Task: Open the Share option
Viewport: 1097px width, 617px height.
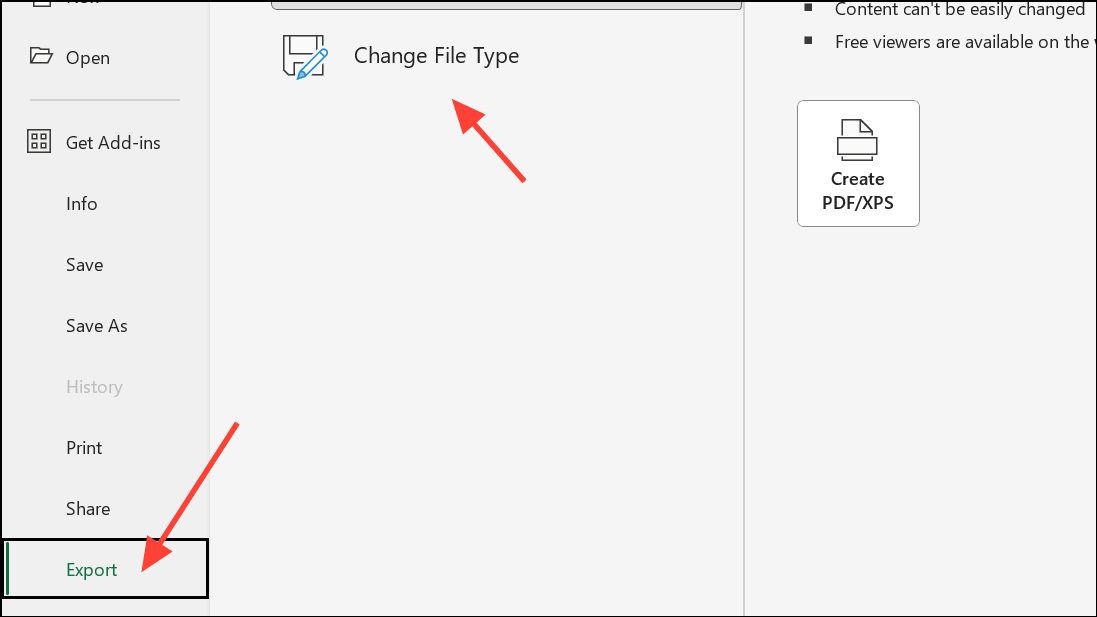Action: tap(88, 509)
